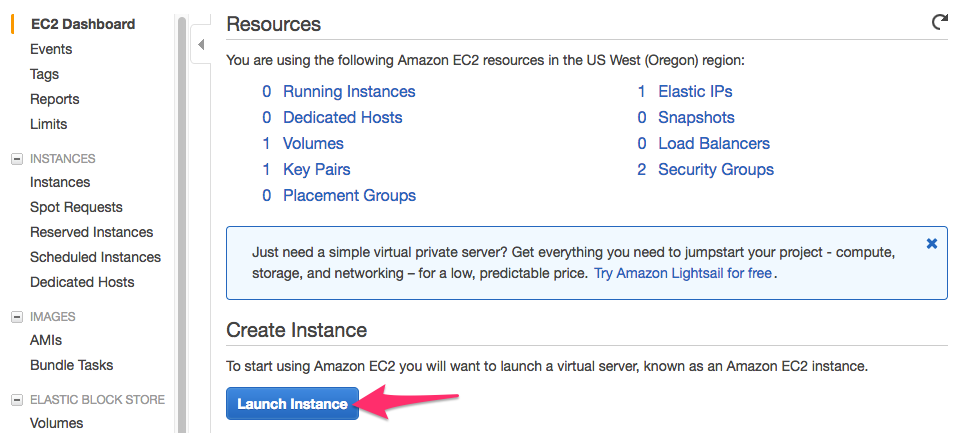The width and height of the screenshot is (964, 433).
Task: Collapse the IMAGES section
Action: 16,316
